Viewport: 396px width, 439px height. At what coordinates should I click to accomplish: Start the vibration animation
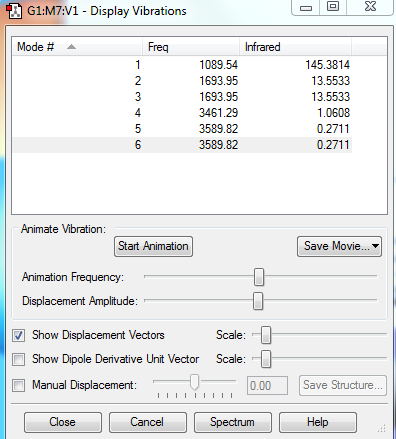[153, 246]
